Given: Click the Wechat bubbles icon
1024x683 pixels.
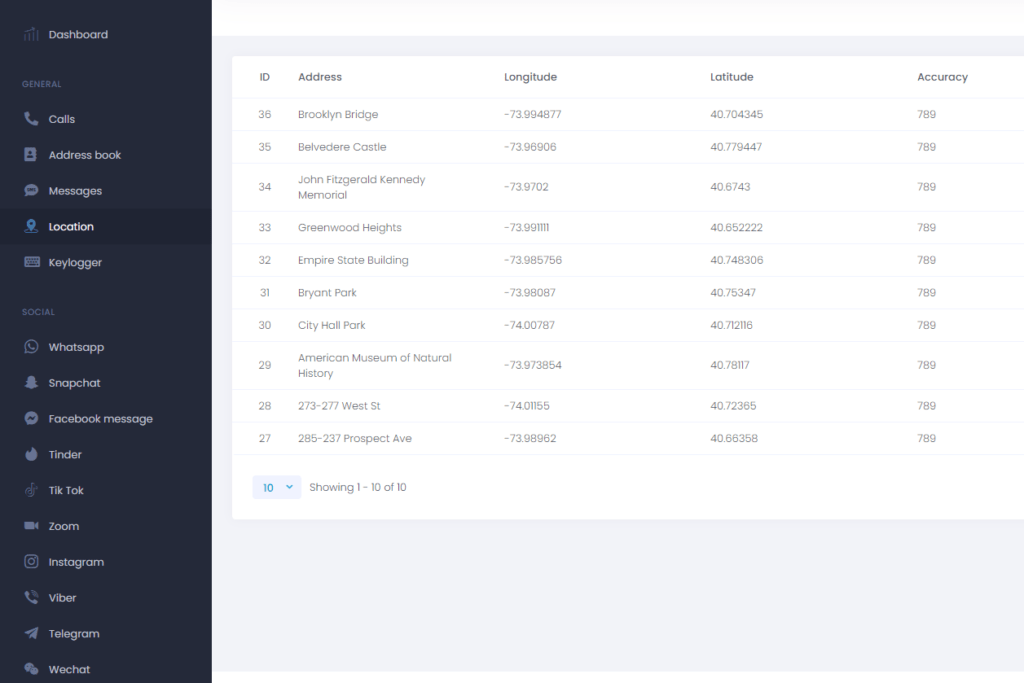Looking at the screenshot, I should coord(31,669).
